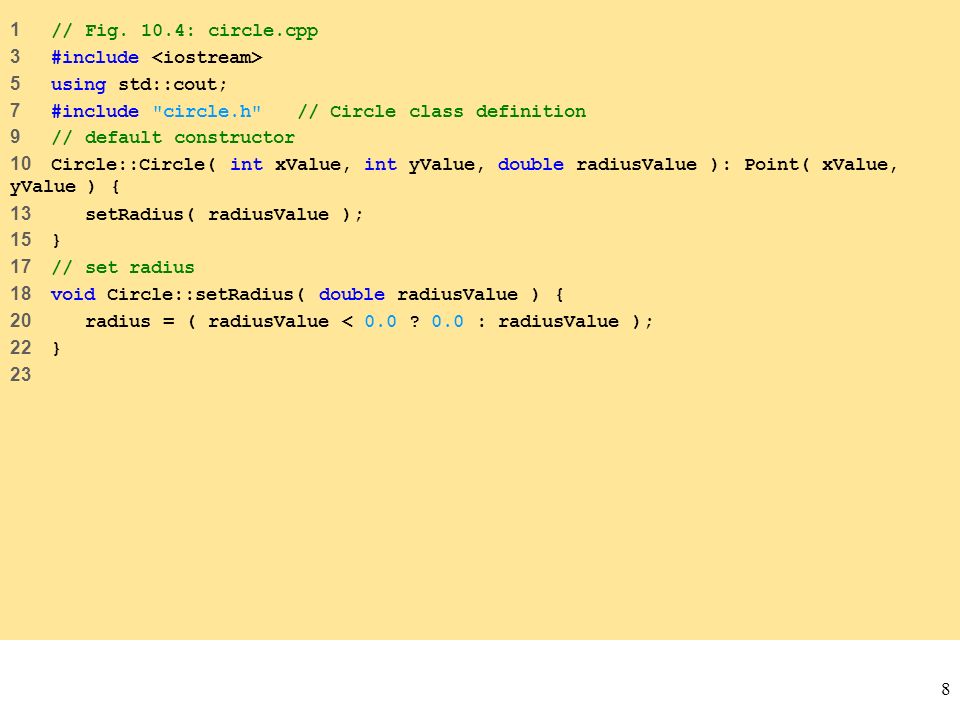Click closing brace on line 15
Screen dimensions: 960x720
point(56,241)
